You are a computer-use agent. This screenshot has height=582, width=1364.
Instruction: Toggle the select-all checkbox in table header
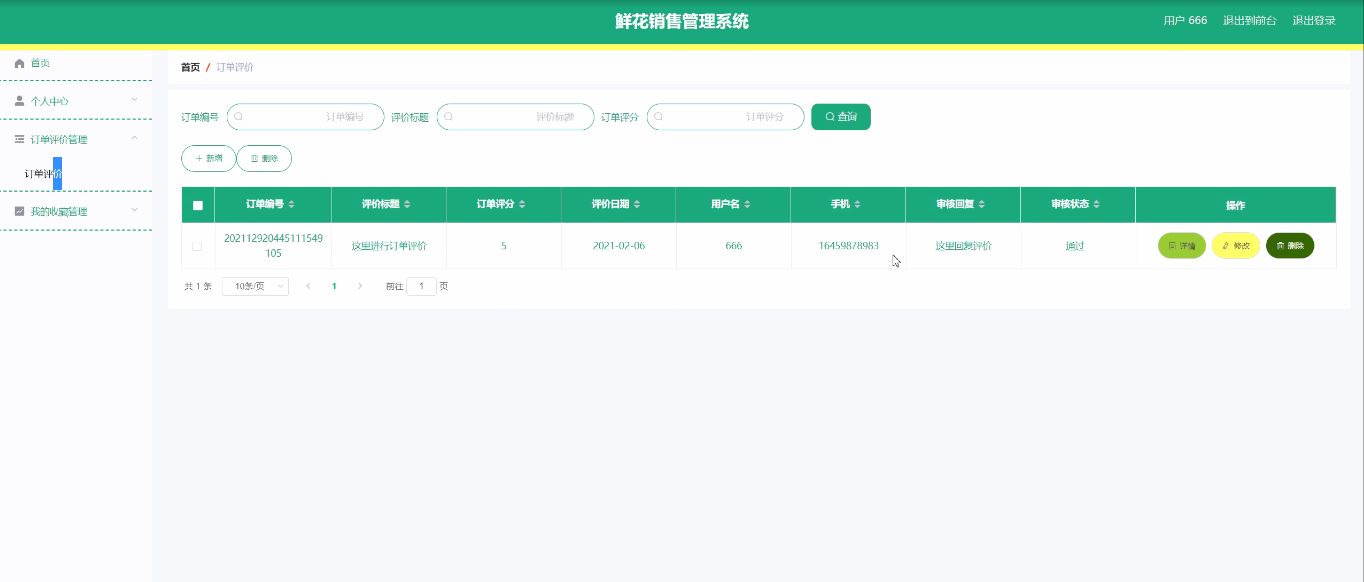tap(197, 205)
